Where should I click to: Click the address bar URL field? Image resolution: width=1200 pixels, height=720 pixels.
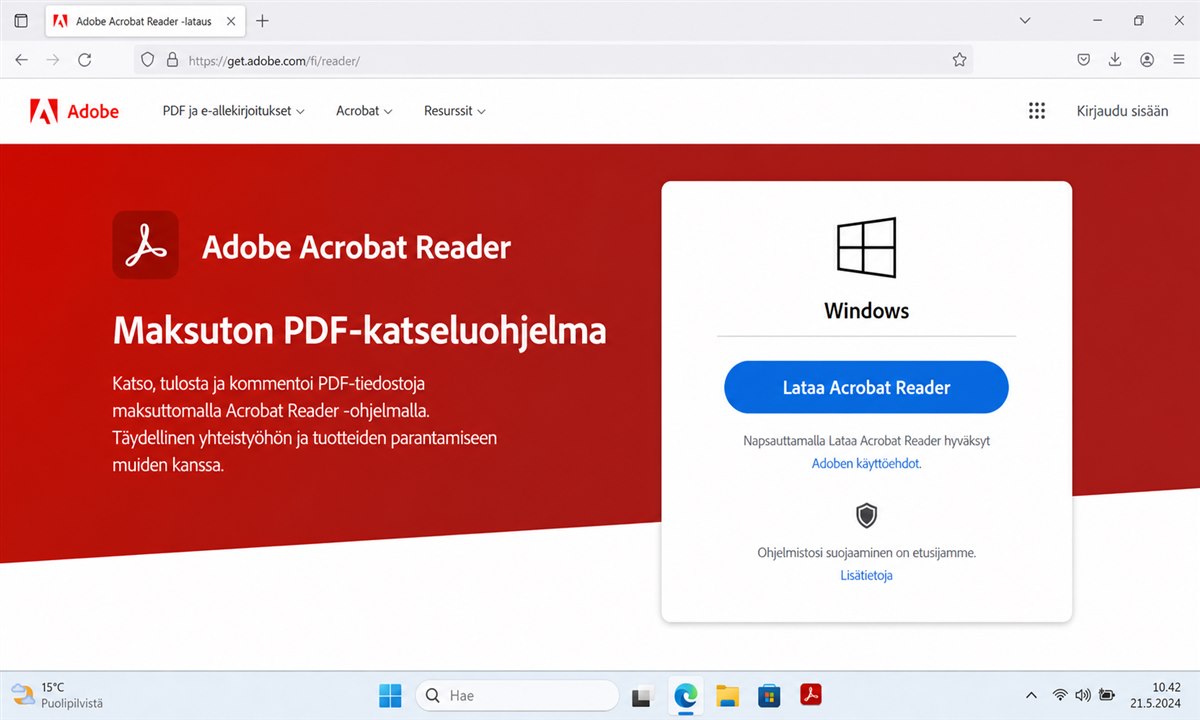[x=555, y=60]
